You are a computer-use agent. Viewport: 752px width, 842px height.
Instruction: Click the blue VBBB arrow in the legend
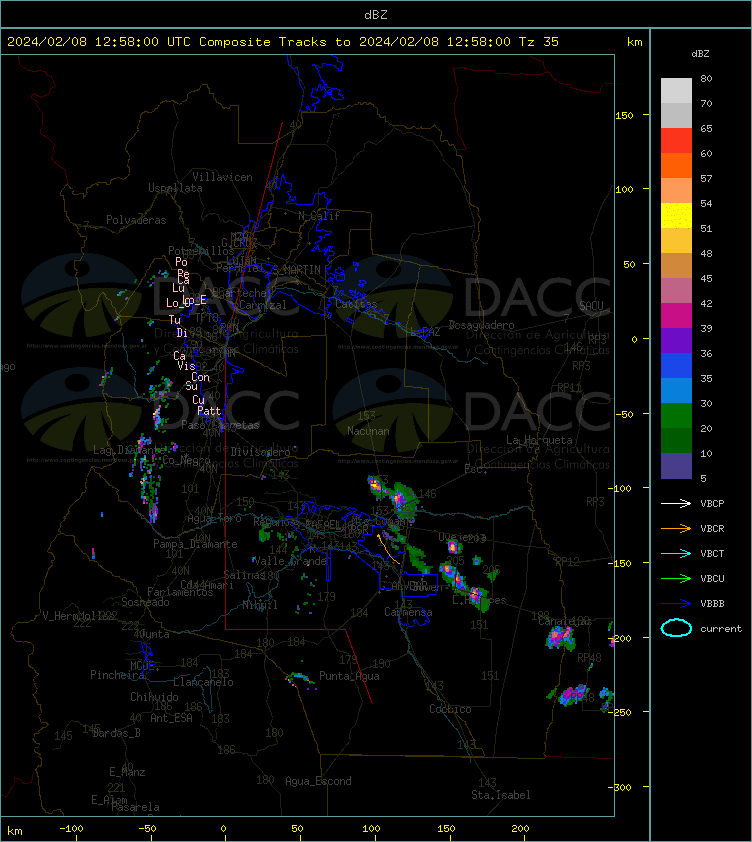click(676, 604)
